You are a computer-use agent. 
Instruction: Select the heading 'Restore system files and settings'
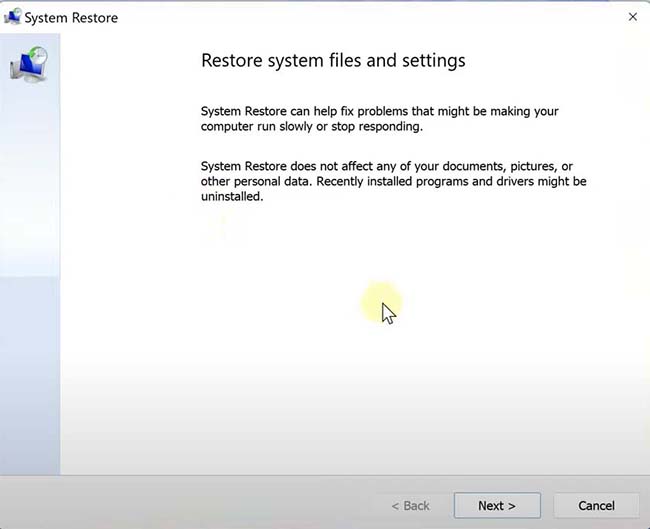point(333,61)
